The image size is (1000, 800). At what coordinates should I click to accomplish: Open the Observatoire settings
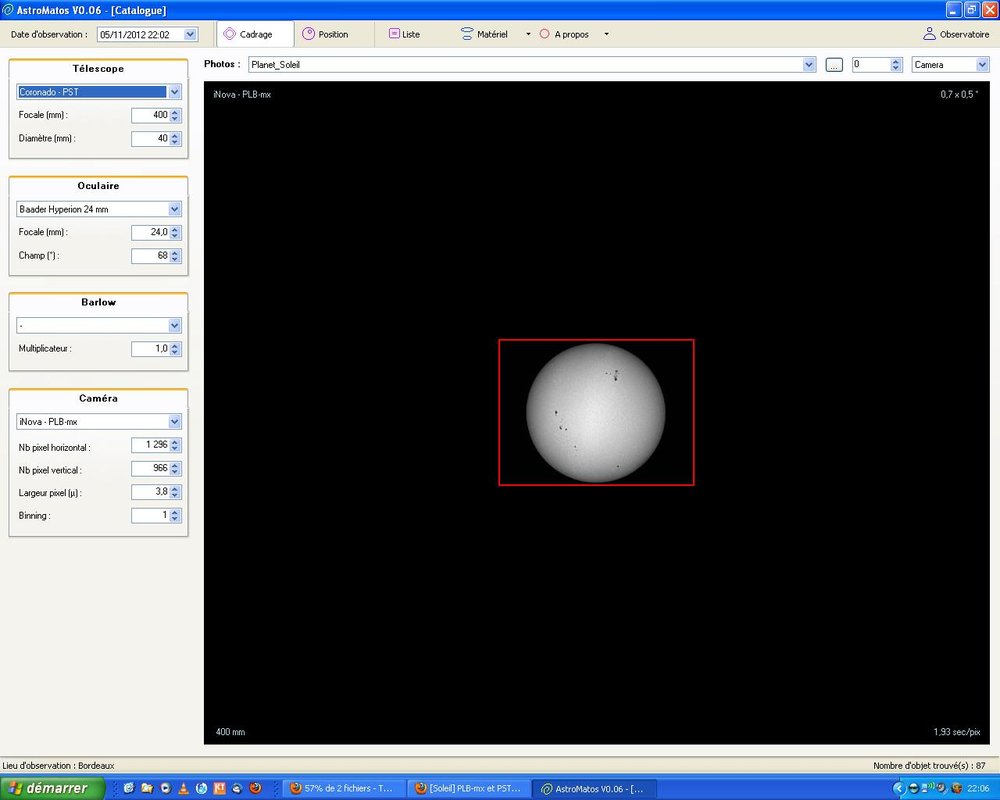pyautogui.click(x=956, y=34)
